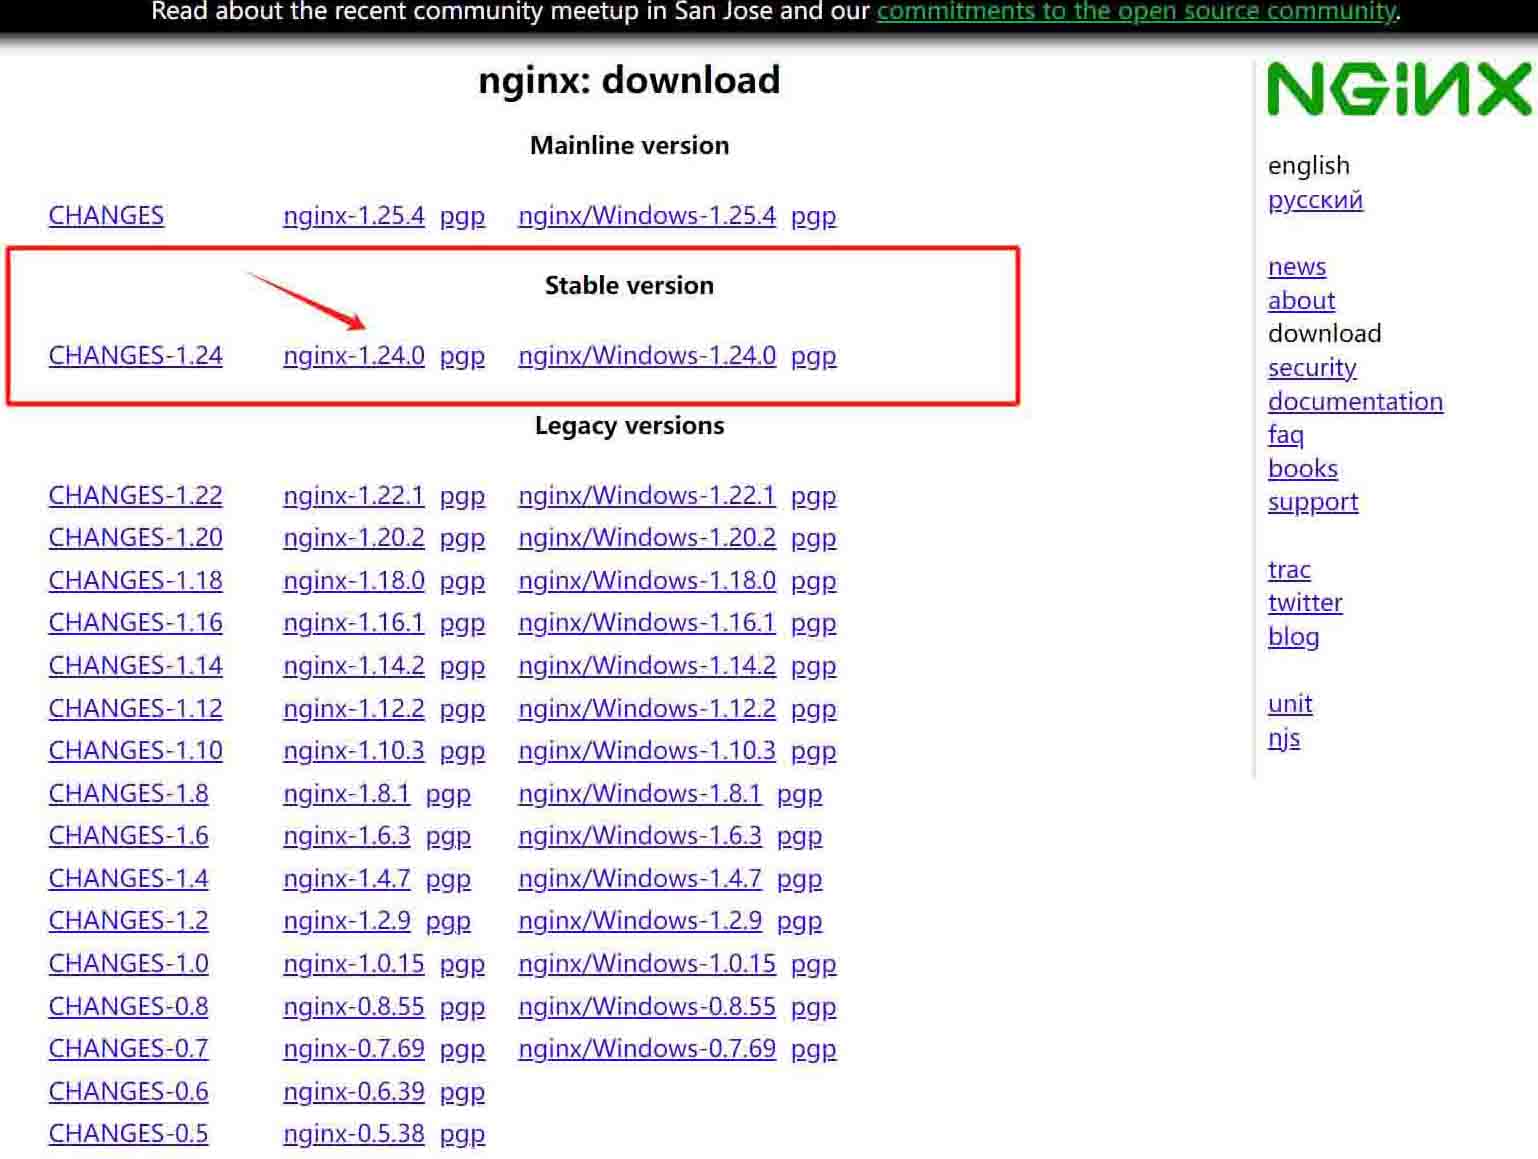Open CHANGES-1.24 link
The image size is (1538, 1159).
(x=136, y=356)
